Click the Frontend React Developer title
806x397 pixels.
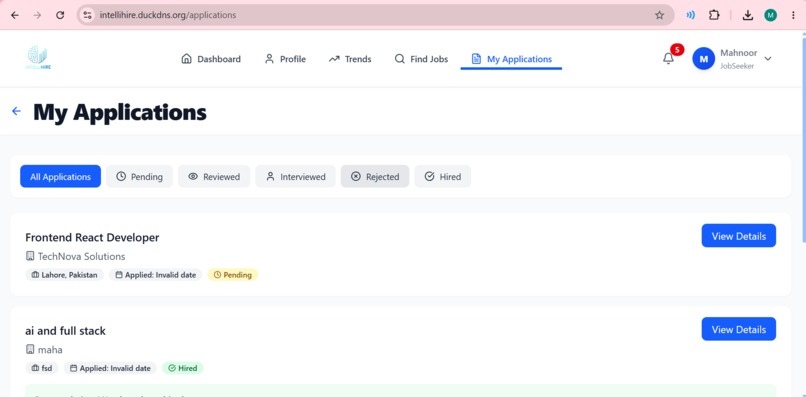click(92, 238)
